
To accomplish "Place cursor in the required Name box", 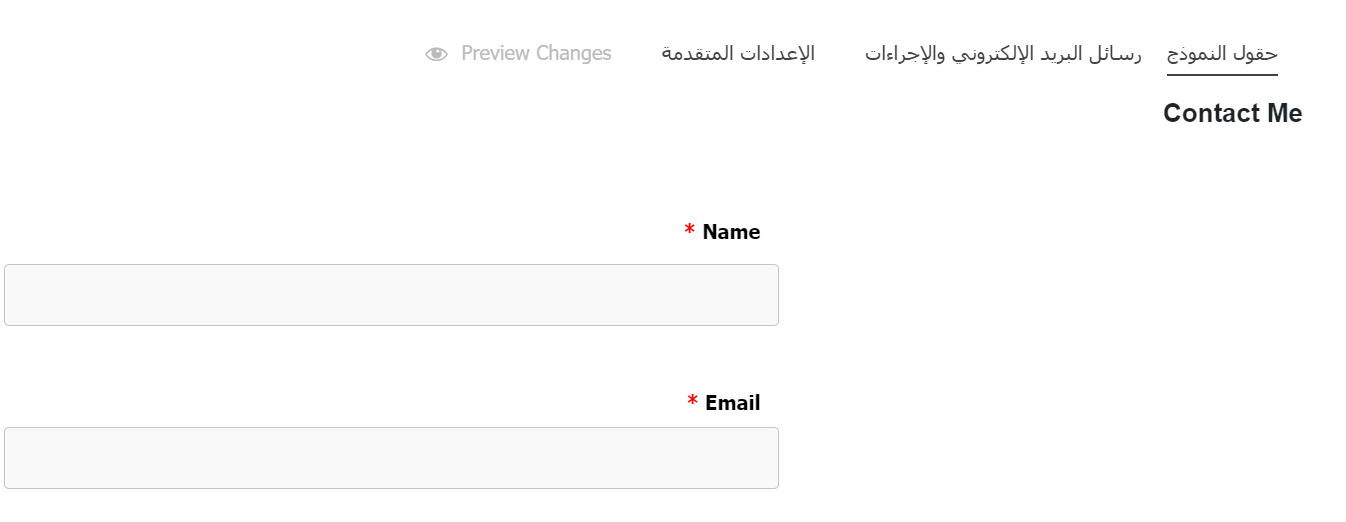I will point(391,295).
